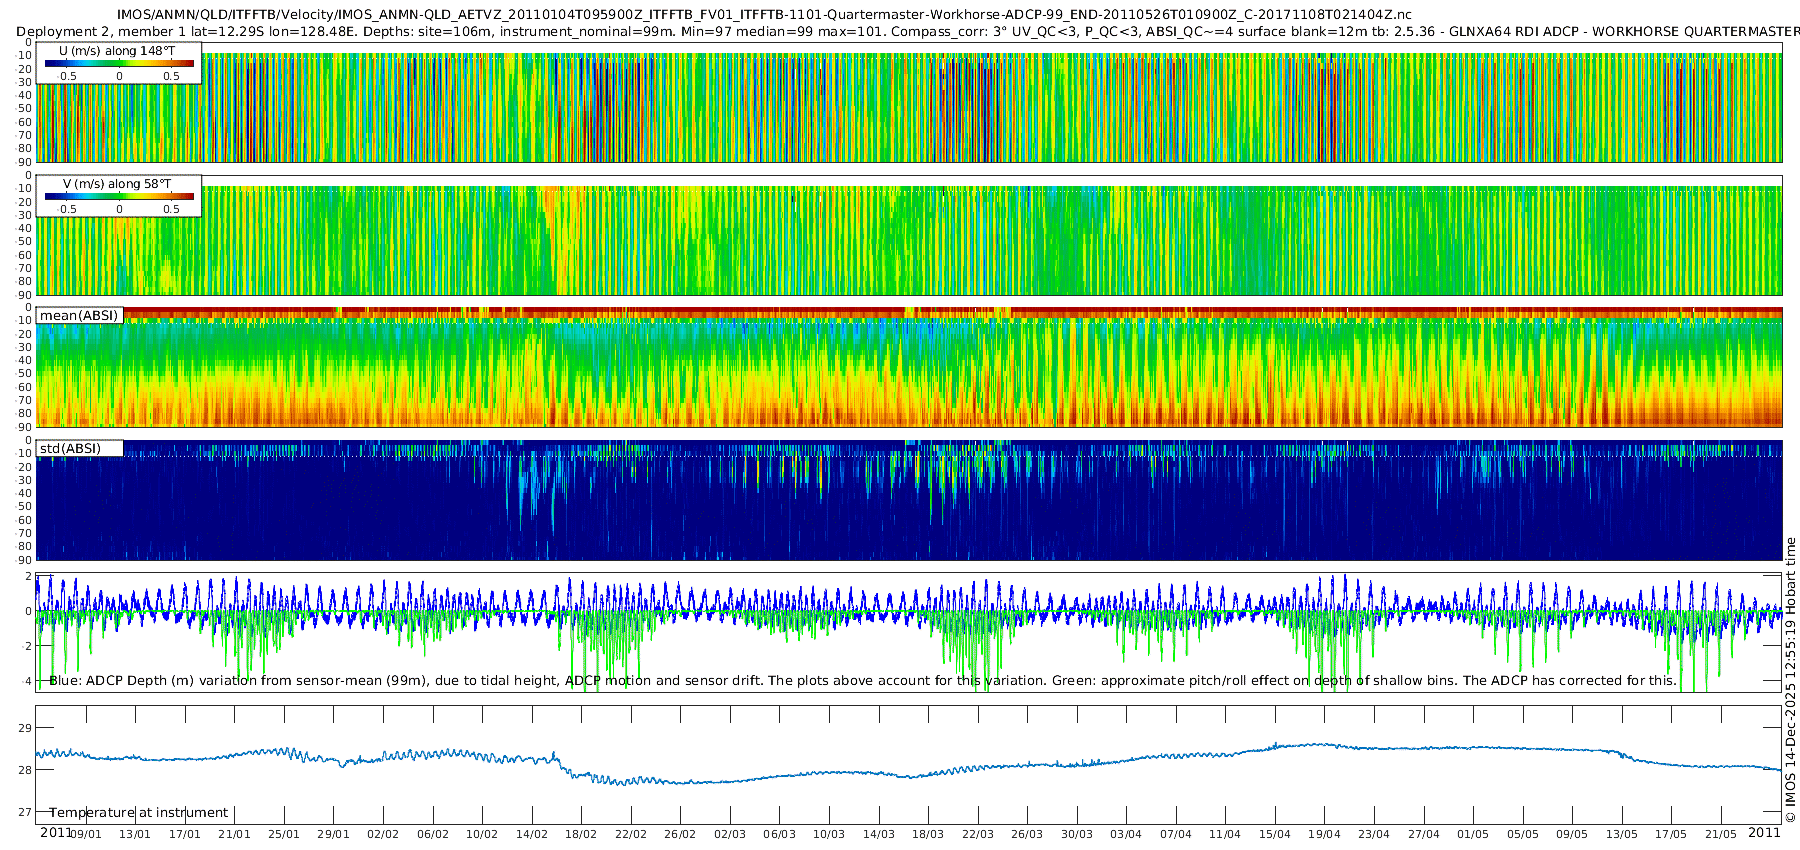Click the 26/02 date on the time axis

point(680,835)
